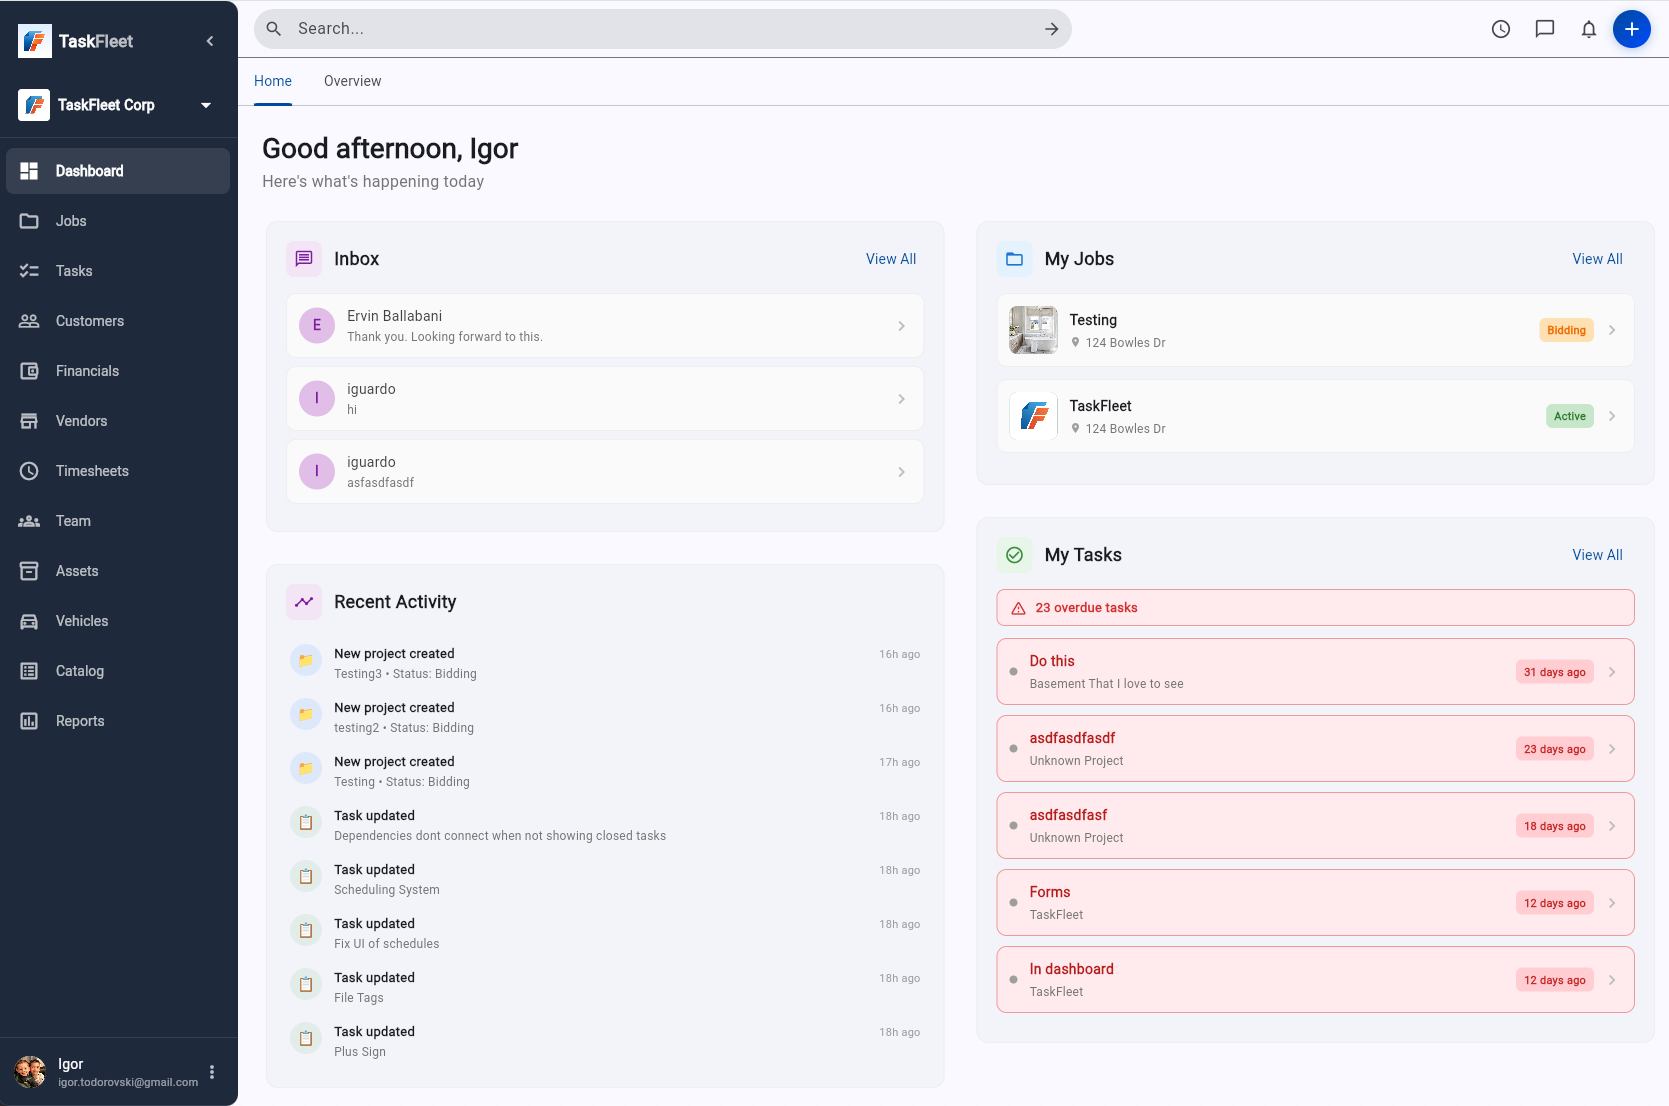
Task: Click the blue plus create button
Action: click(1631, 29)
